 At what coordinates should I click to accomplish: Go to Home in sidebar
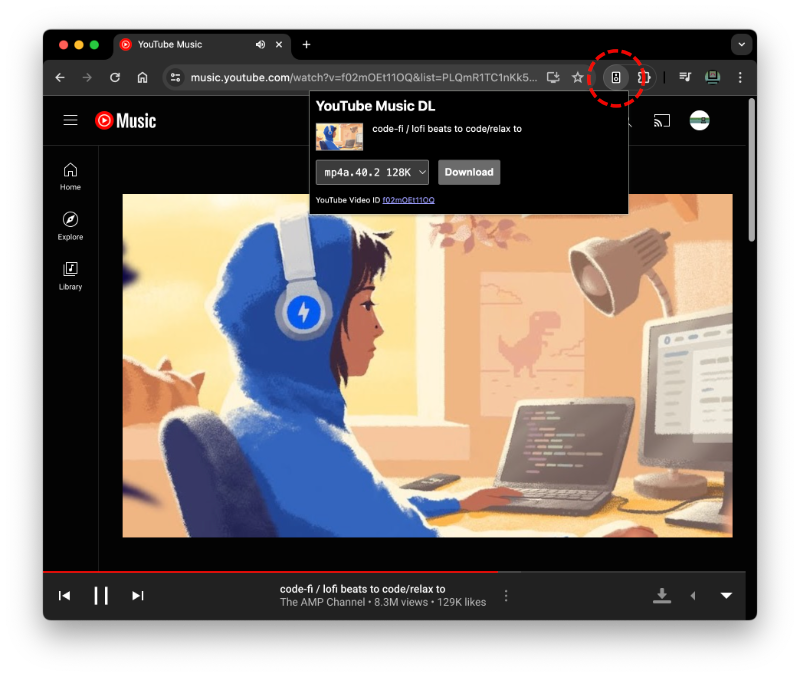[70, 177]
